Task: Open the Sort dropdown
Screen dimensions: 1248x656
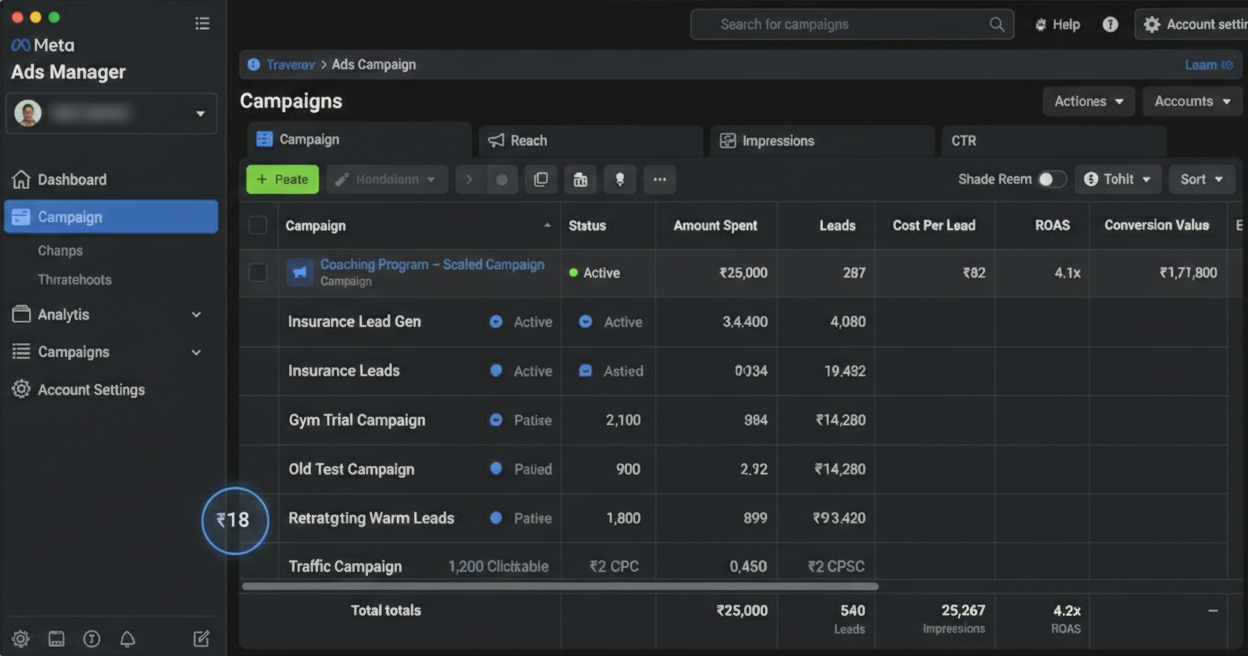Action: [1202, 179]
